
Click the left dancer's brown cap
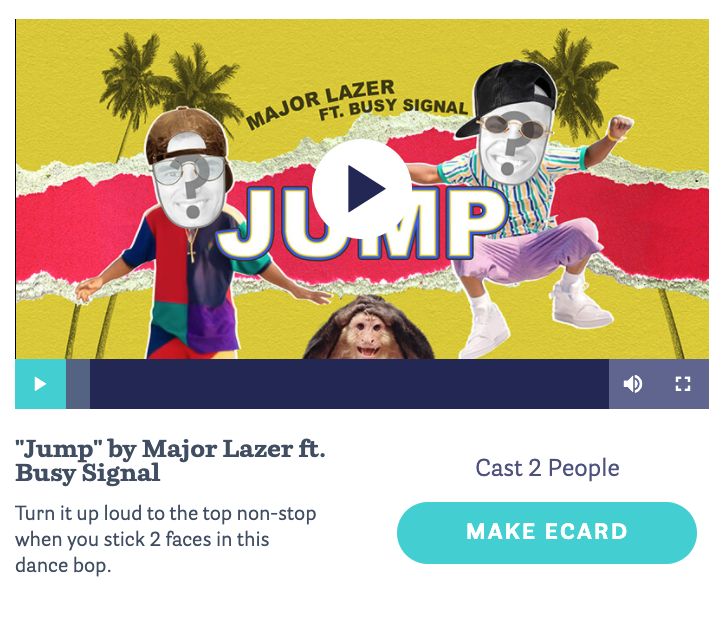point(187,138)
